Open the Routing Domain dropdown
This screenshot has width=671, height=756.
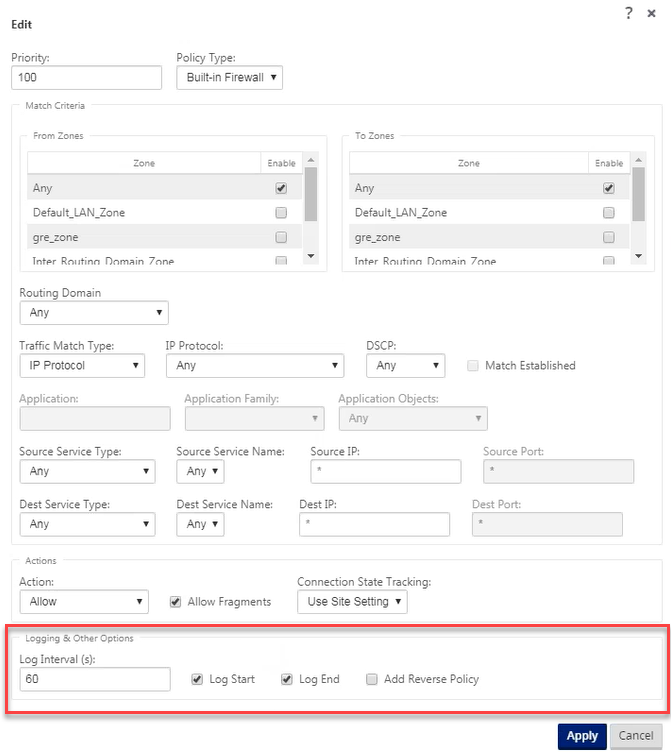click(x=94, y=313)
